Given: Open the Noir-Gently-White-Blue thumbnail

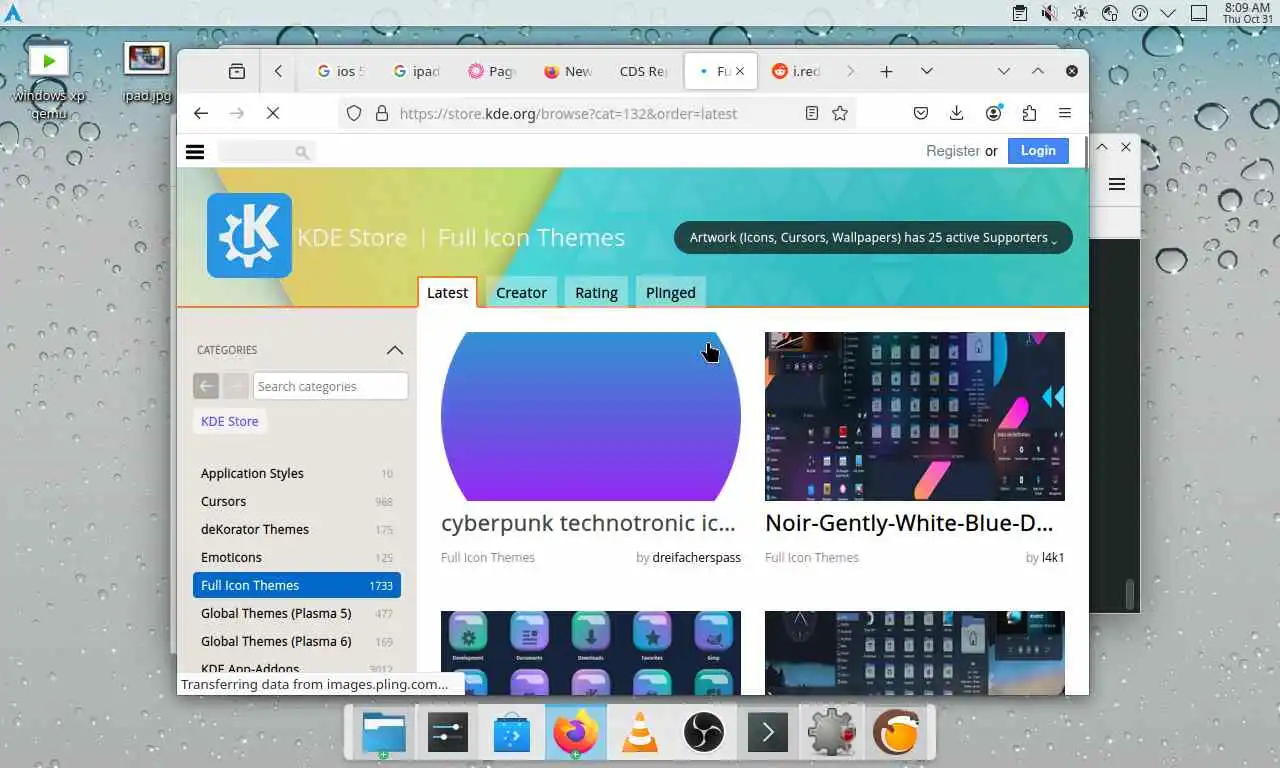Looking at the screenshot, I should 915,416.
